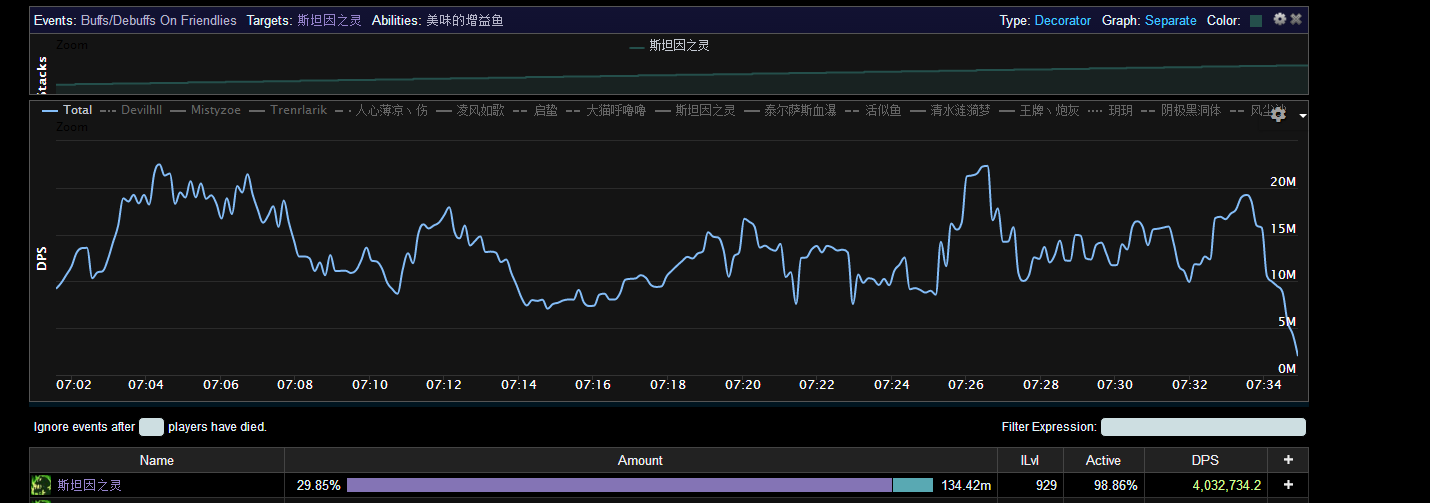Sort the table by Active column
This screenshot has width=1430, height=503.
1103,460
